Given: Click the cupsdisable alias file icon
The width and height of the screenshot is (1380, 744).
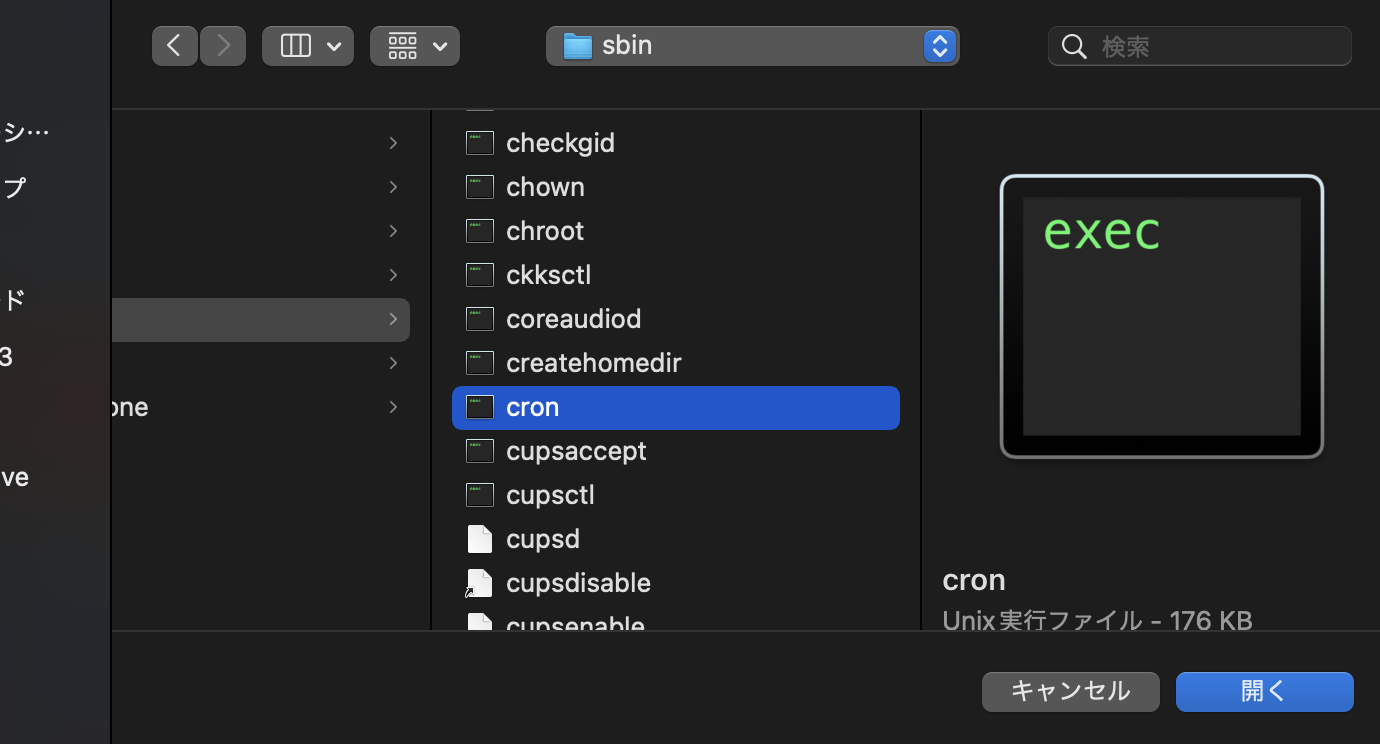Looking at the screenshot, I should (479, 583).
